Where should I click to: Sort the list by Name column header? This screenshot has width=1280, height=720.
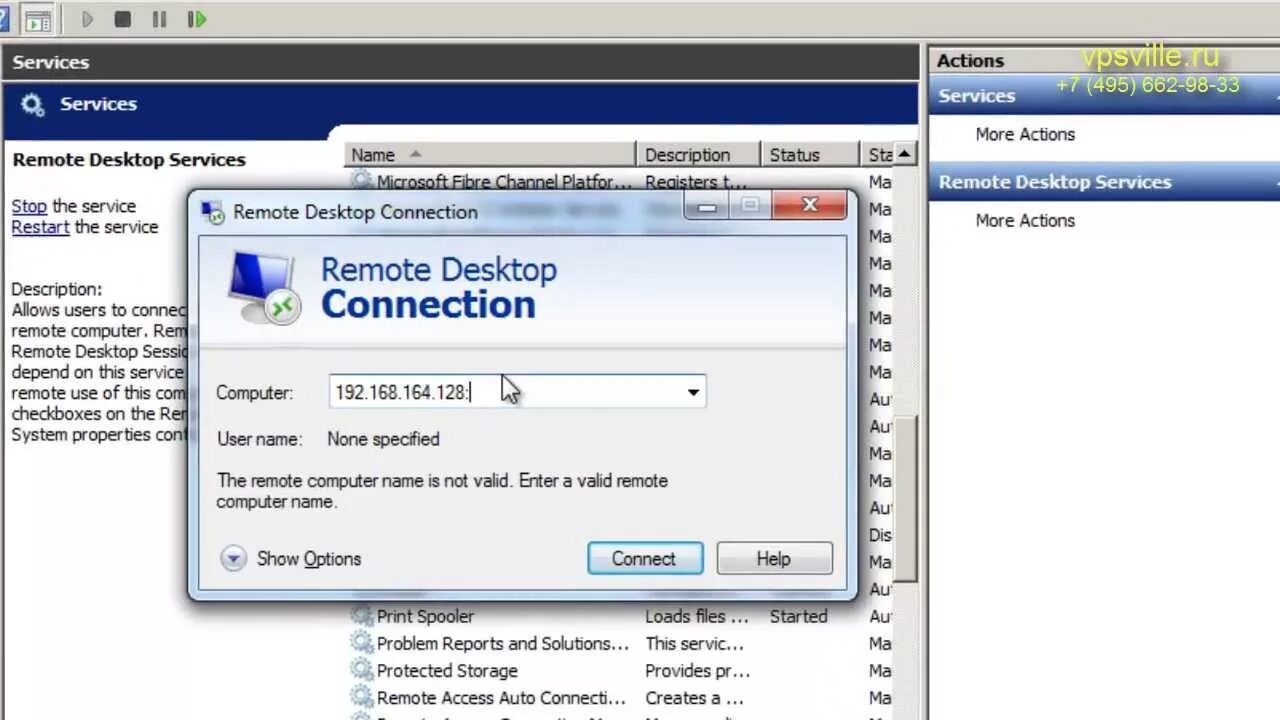(490, 155)
